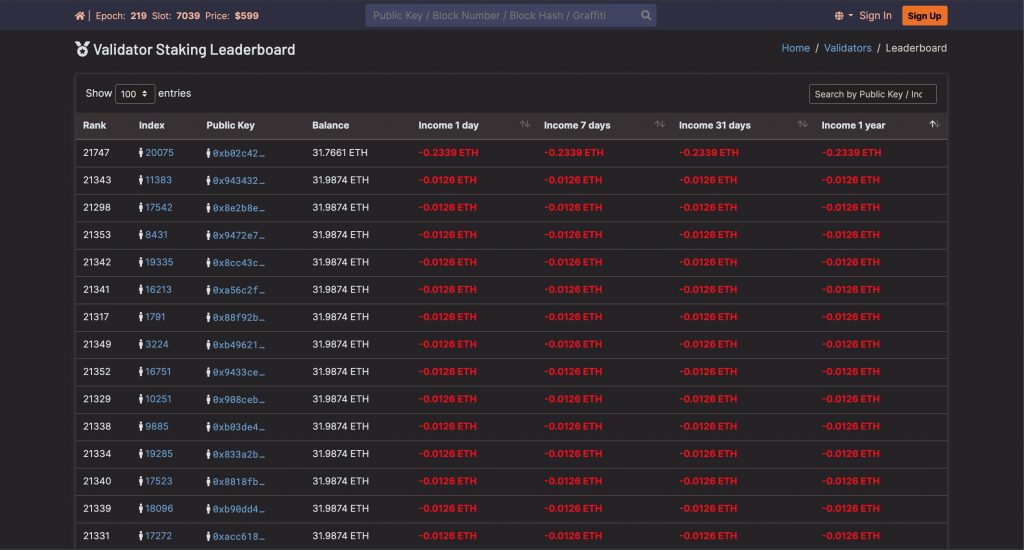Sort by Income 31 days arrows

point(802,124)
